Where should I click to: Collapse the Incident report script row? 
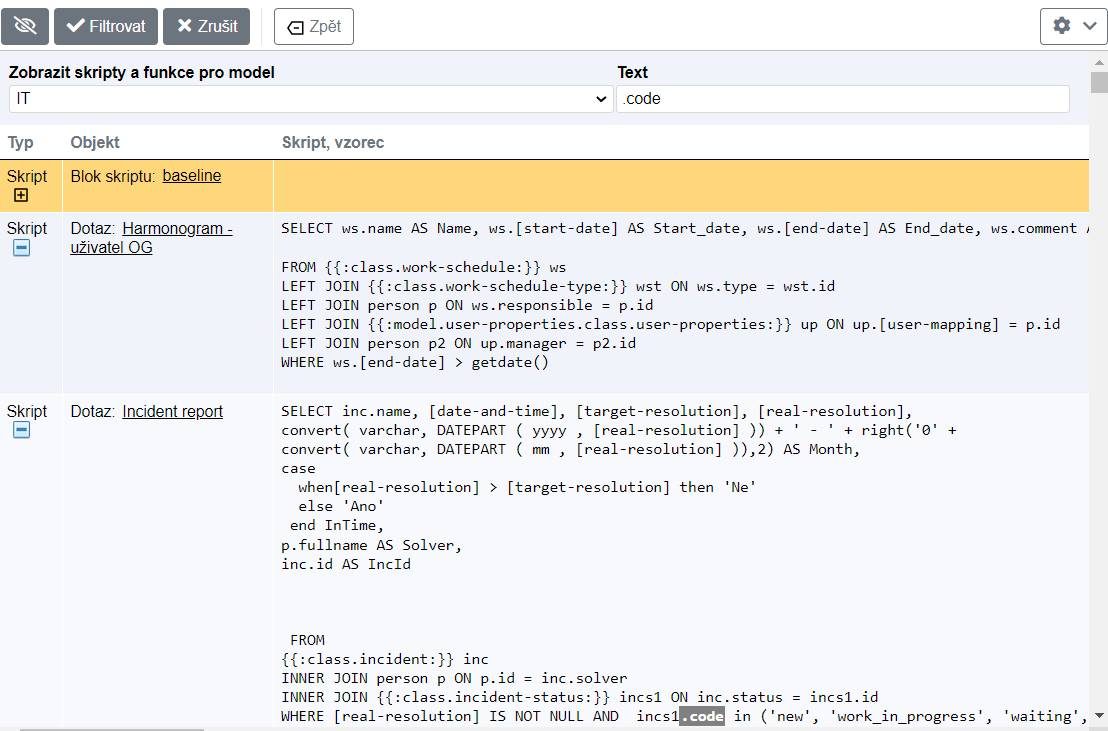tap(21, 430)
